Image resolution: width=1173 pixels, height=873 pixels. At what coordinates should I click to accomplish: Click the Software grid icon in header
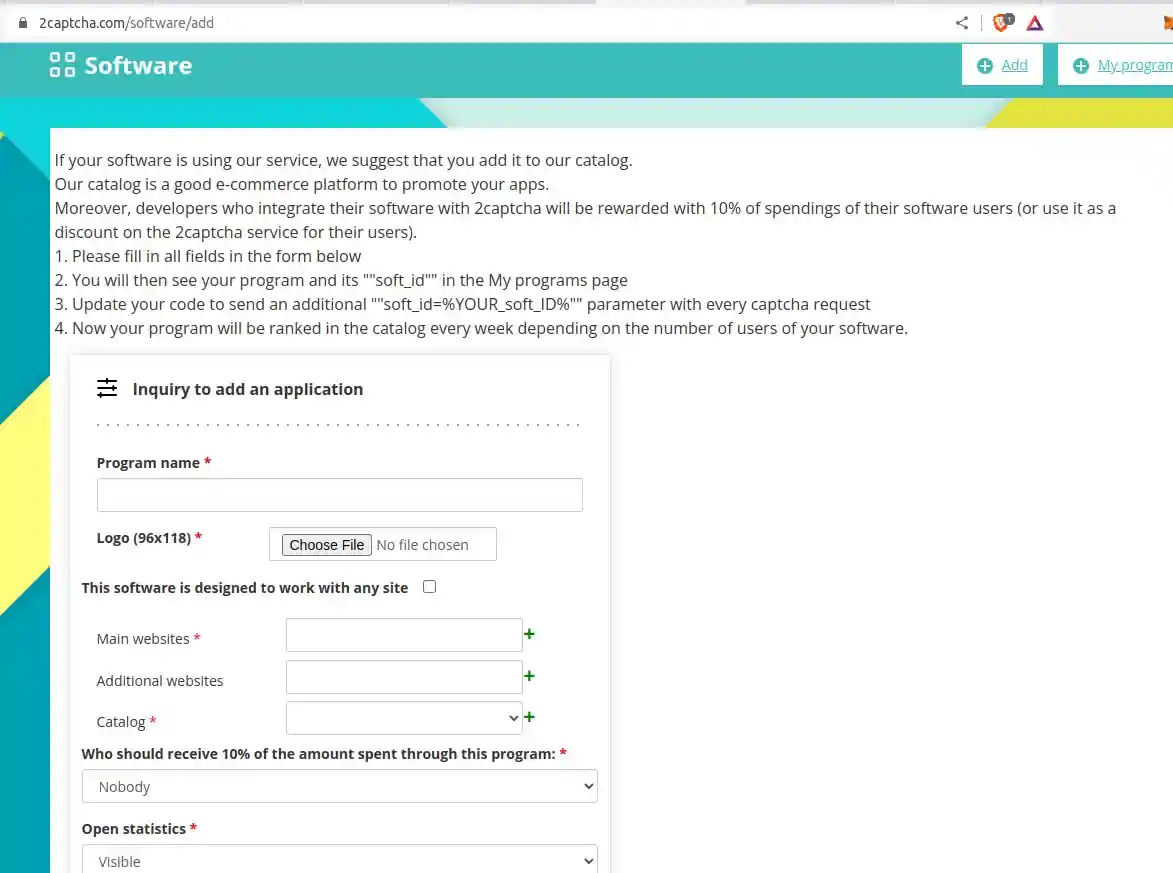(x=62, y=65)
